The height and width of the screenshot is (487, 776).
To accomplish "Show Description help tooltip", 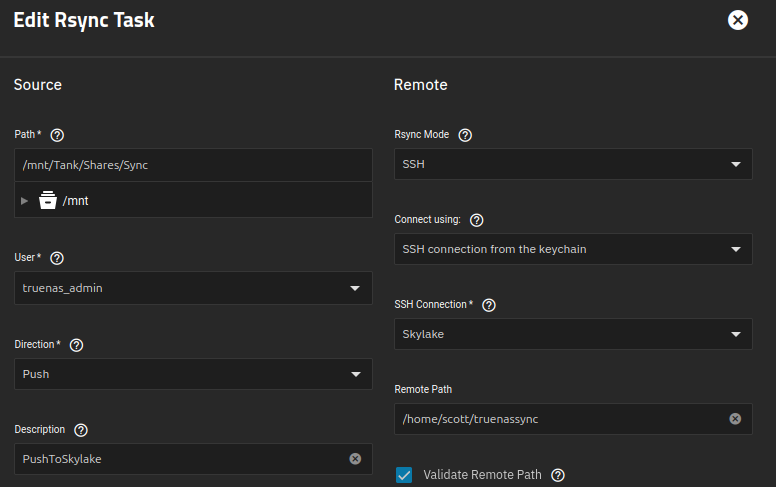I will point(81,430).
